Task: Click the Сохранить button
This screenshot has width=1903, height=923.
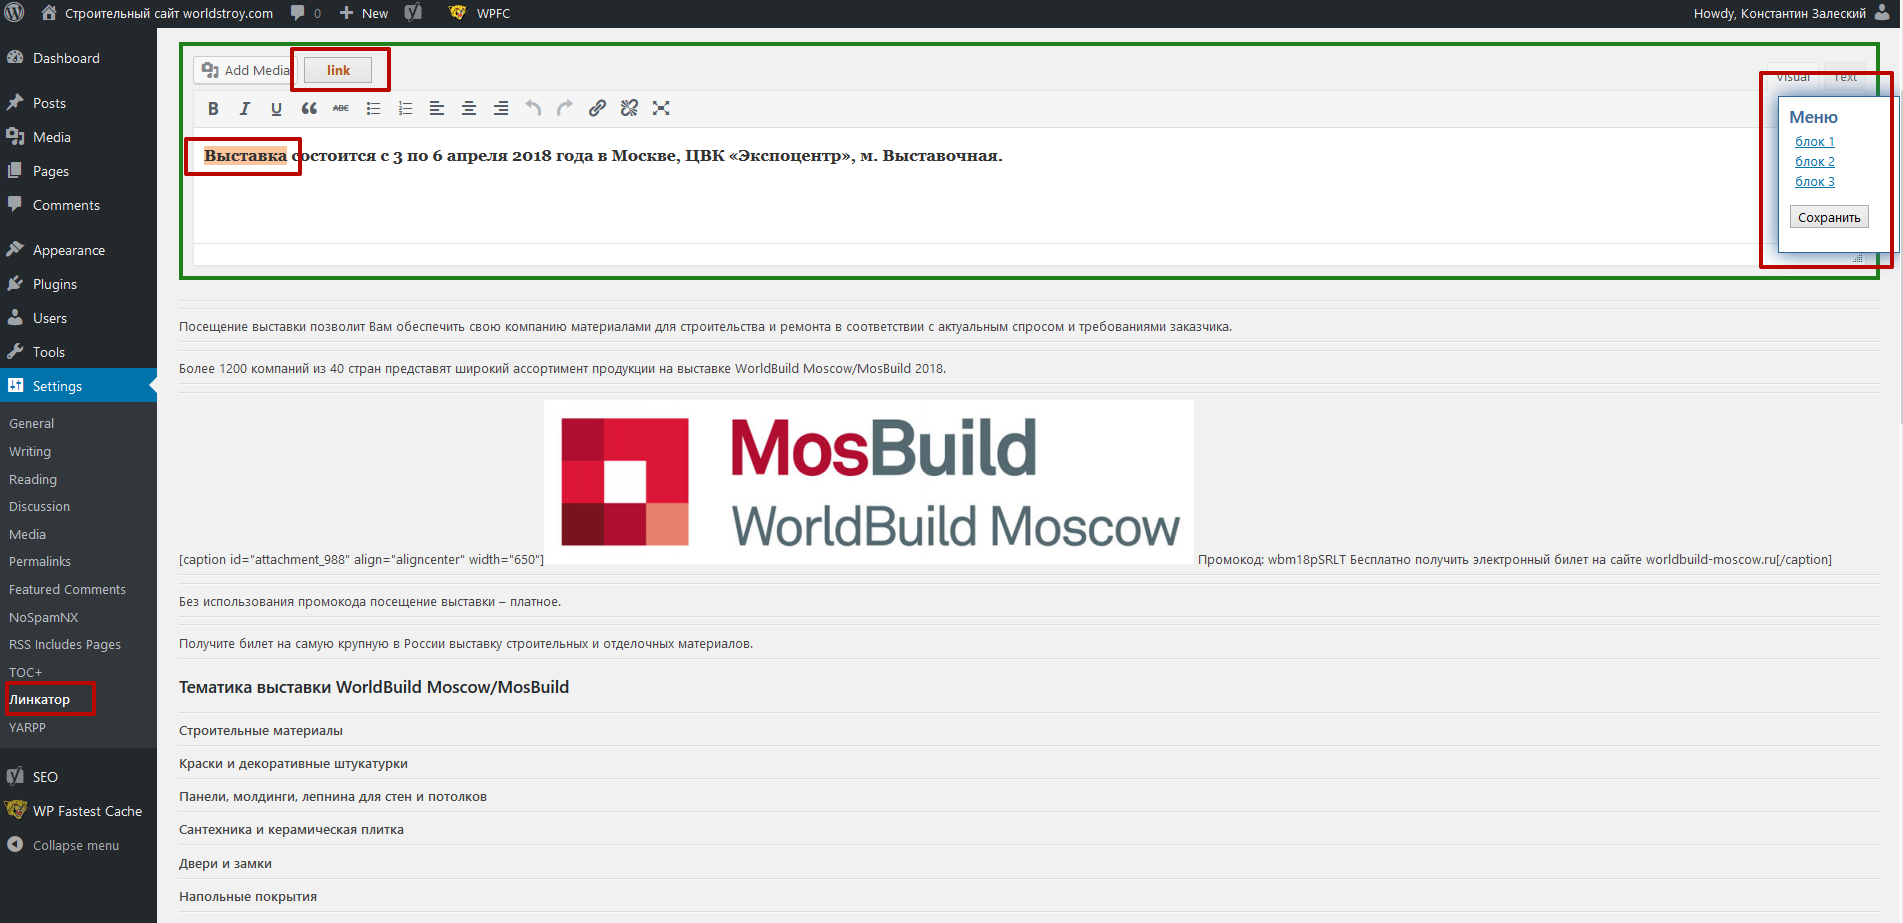Action: pyautogui.click(x=1829, y=217)
